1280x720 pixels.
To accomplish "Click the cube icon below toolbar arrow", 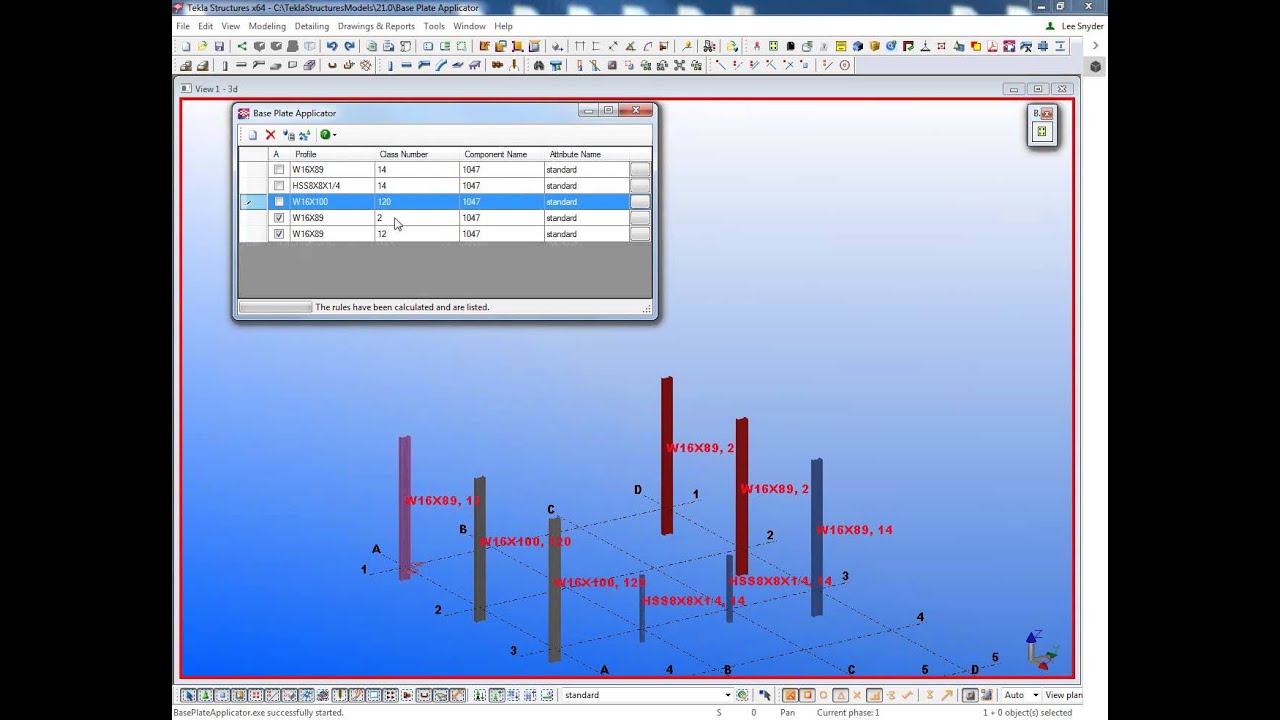I will click(x=1095, y=66).
